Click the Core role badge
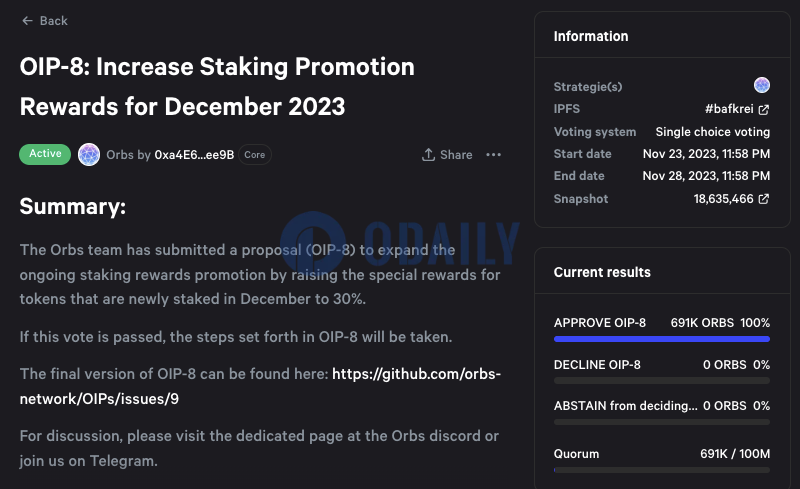This screenshot has height=489, width=800. tap(255, 155)
